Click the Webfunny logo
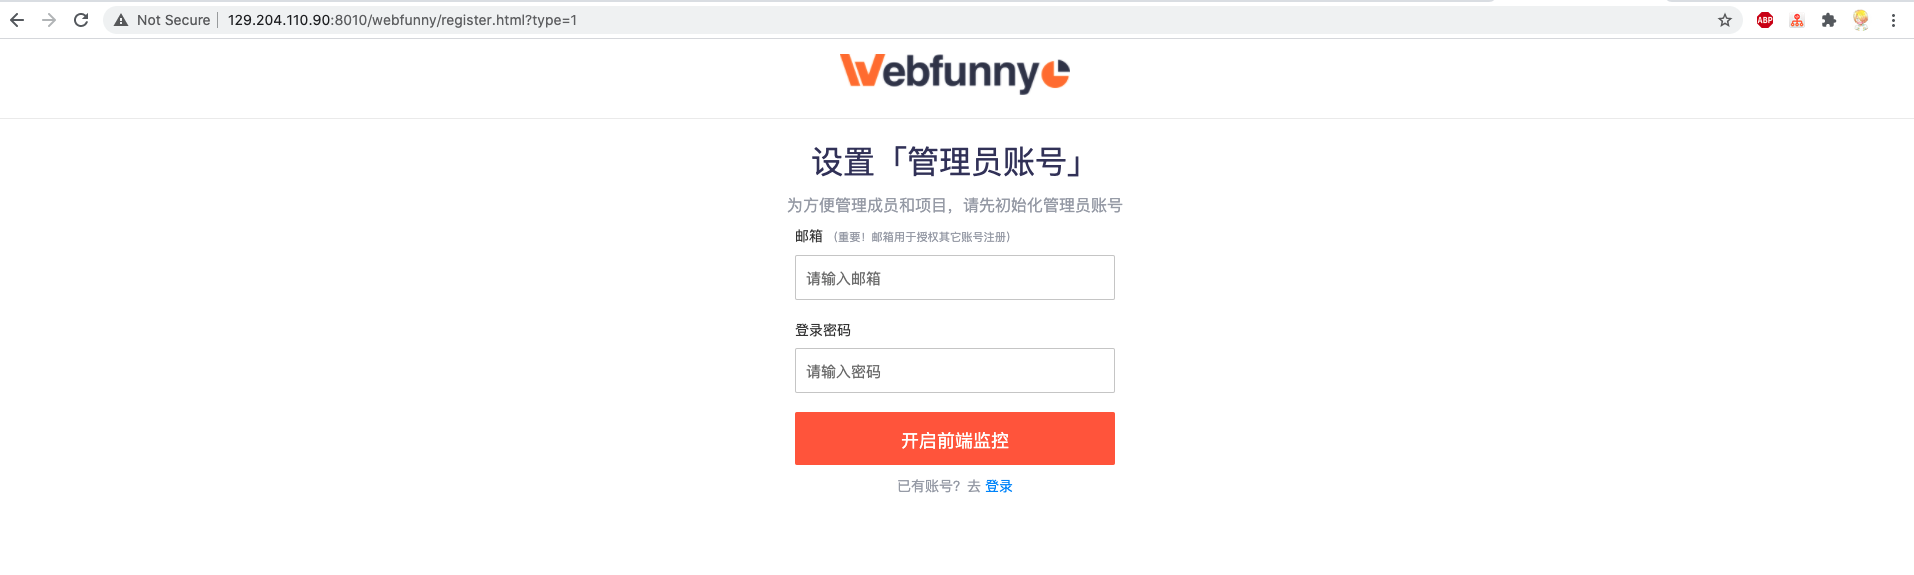The height and width of the screenshot is (575, 1914). 955,72
